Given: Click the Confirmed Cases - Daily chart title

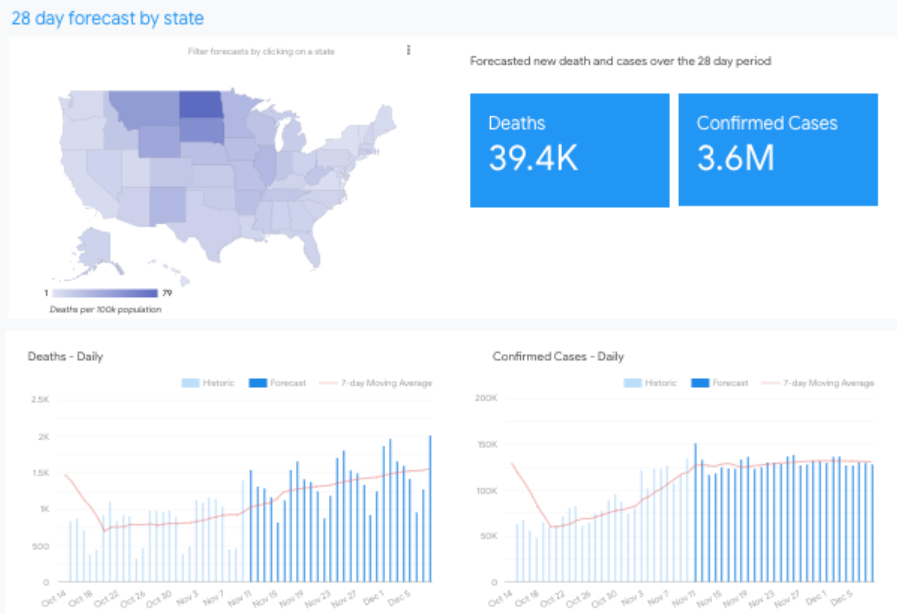Looking at the screenshot, I should click(558, 356).
